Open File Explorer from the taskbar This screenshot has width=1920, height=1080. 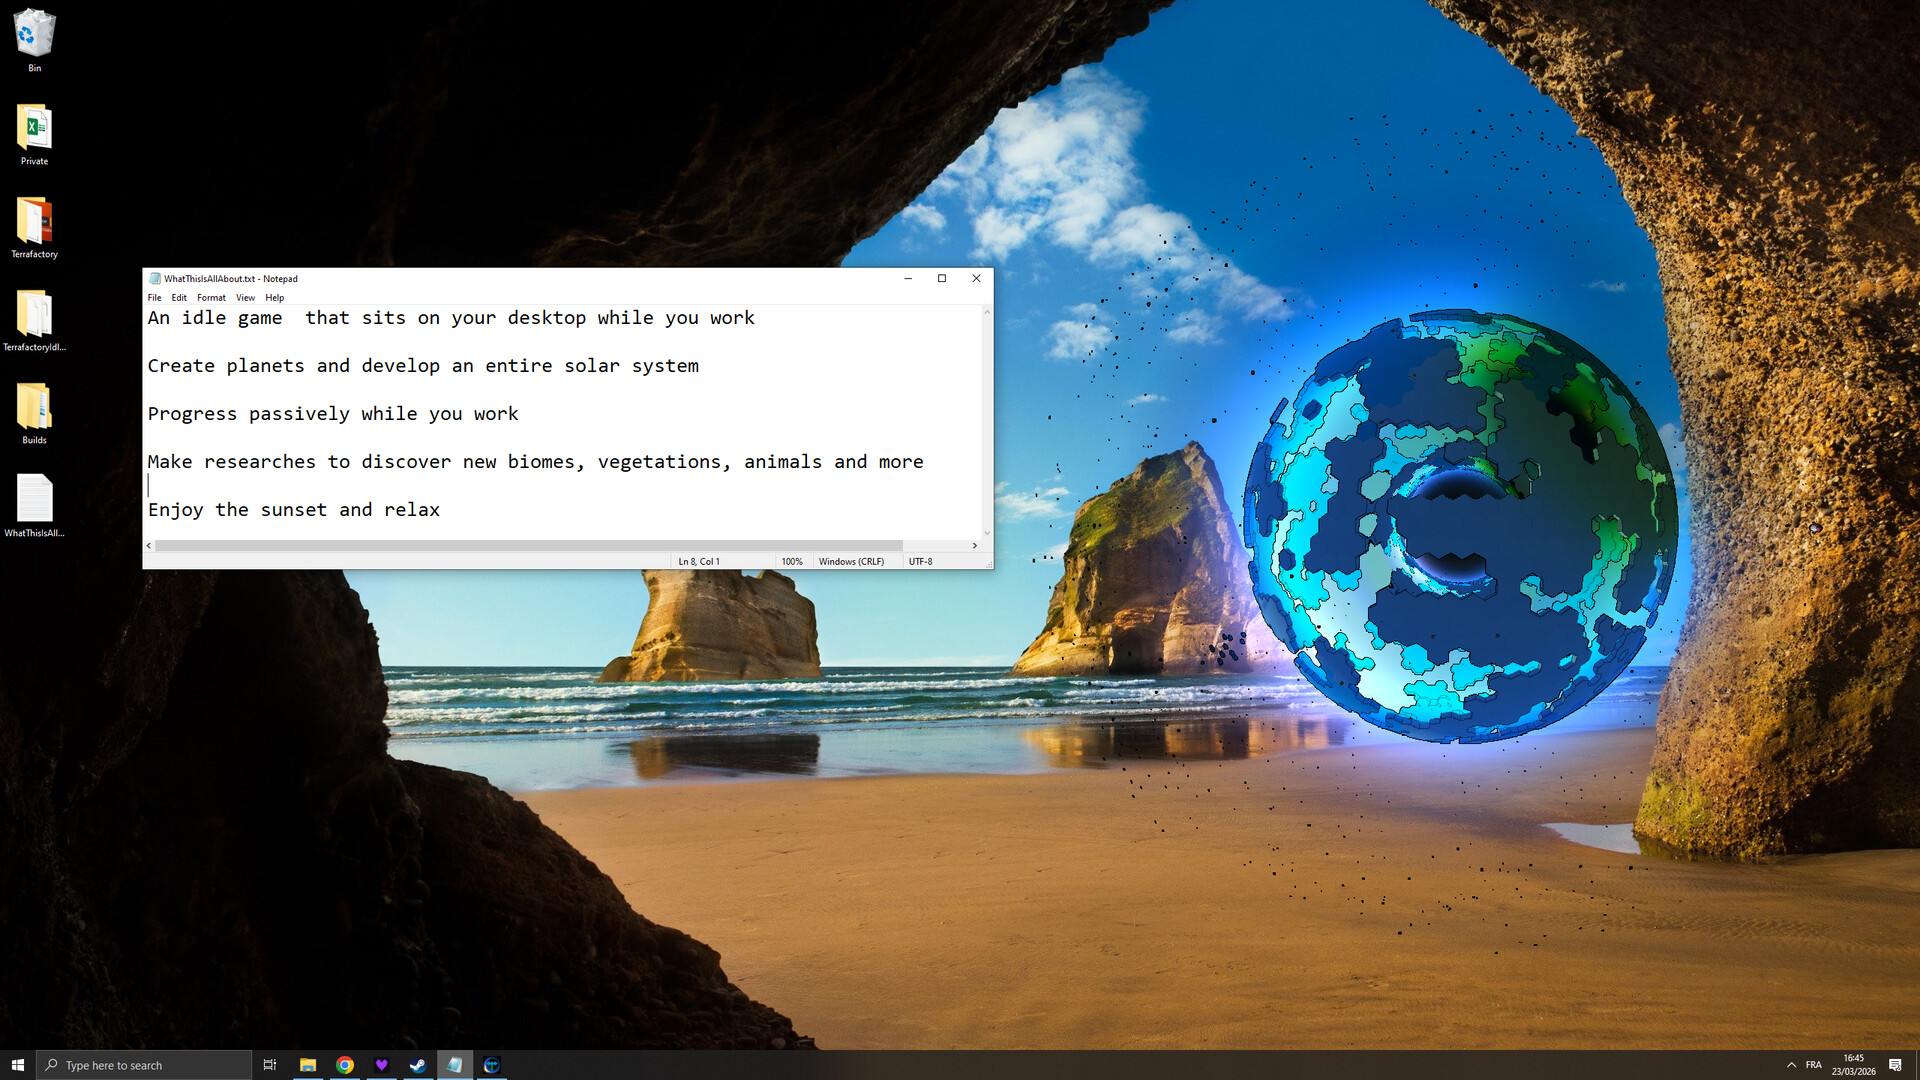pos(308,1065)
